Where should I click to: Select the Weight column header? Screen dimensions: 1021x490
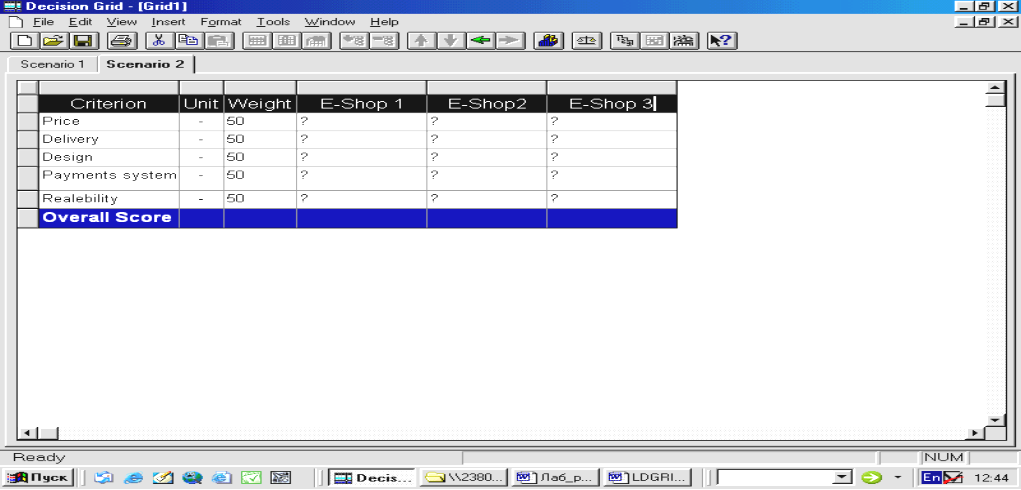coord(260,104)
